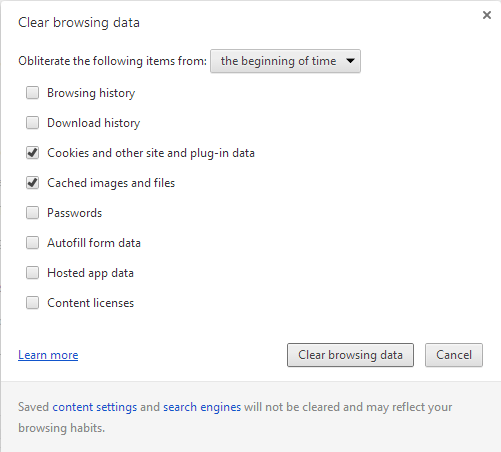Toggle the Hosted app data checkbox
The height and width of the screenshot is (452, 501).
point(32,273)
